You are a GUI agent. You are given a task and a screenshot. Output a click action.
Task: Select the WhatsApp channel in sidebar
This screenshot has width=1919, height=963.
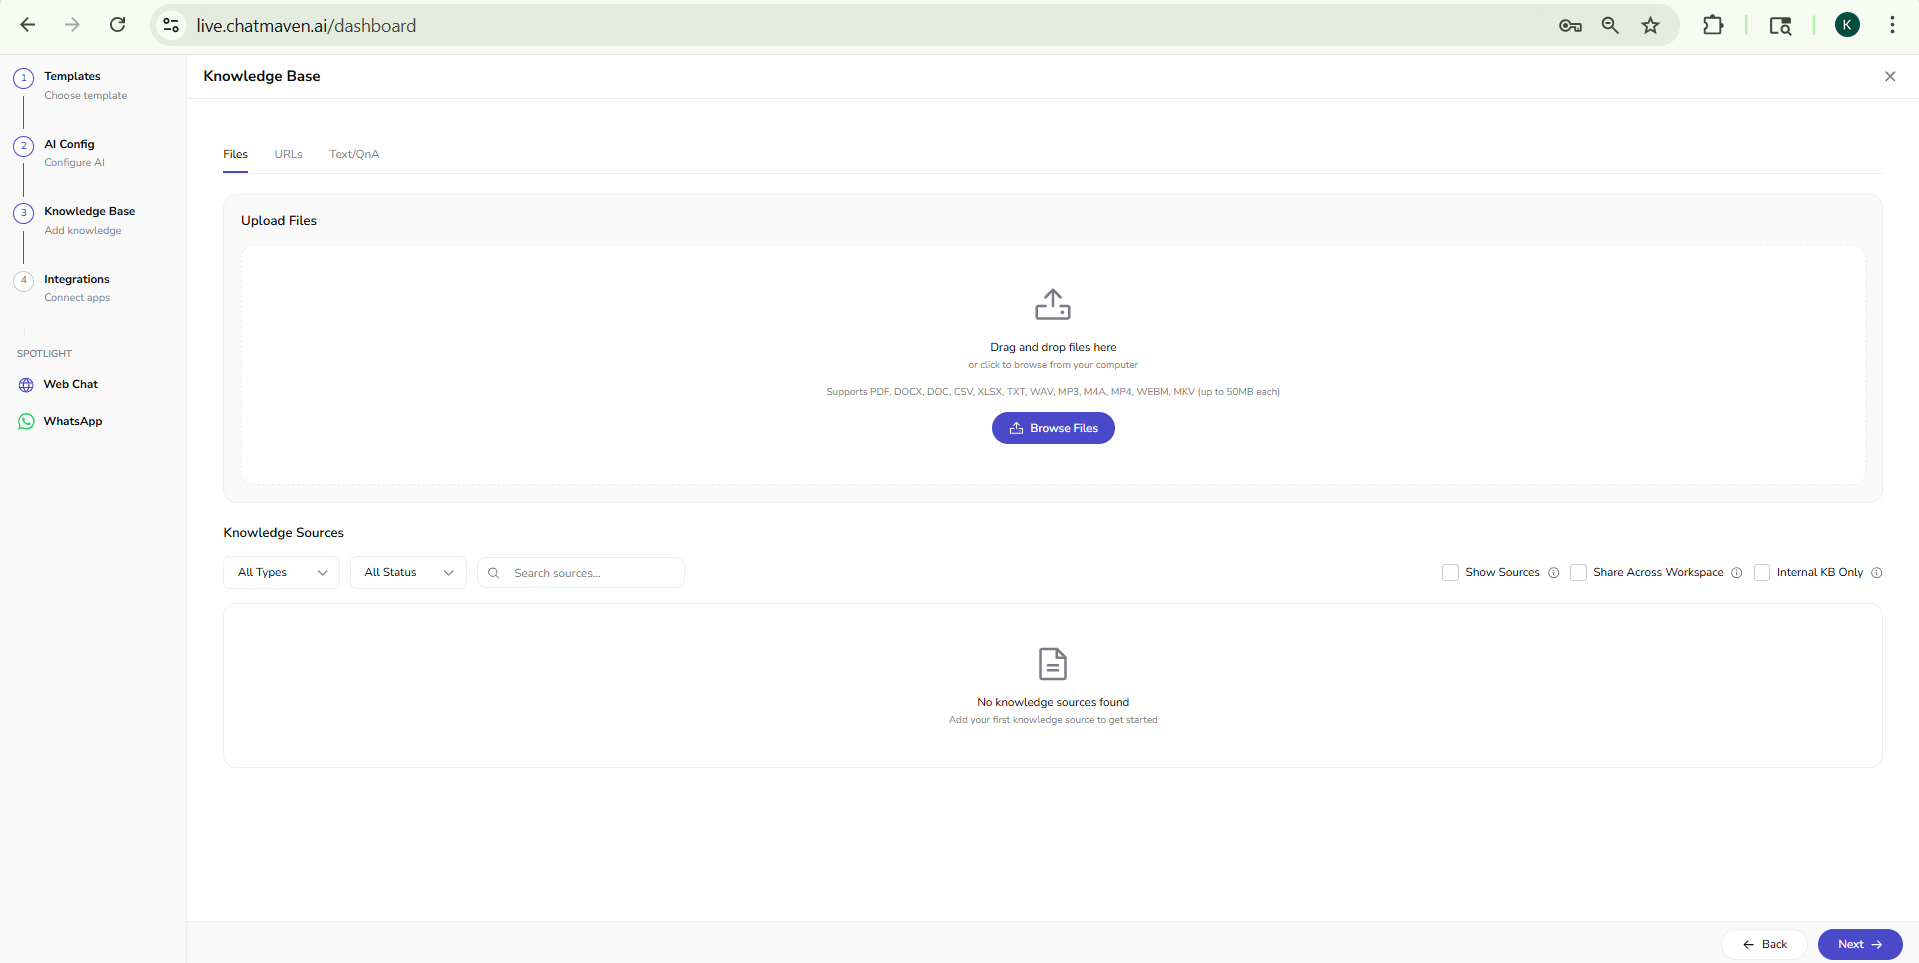tap(72, 421)
